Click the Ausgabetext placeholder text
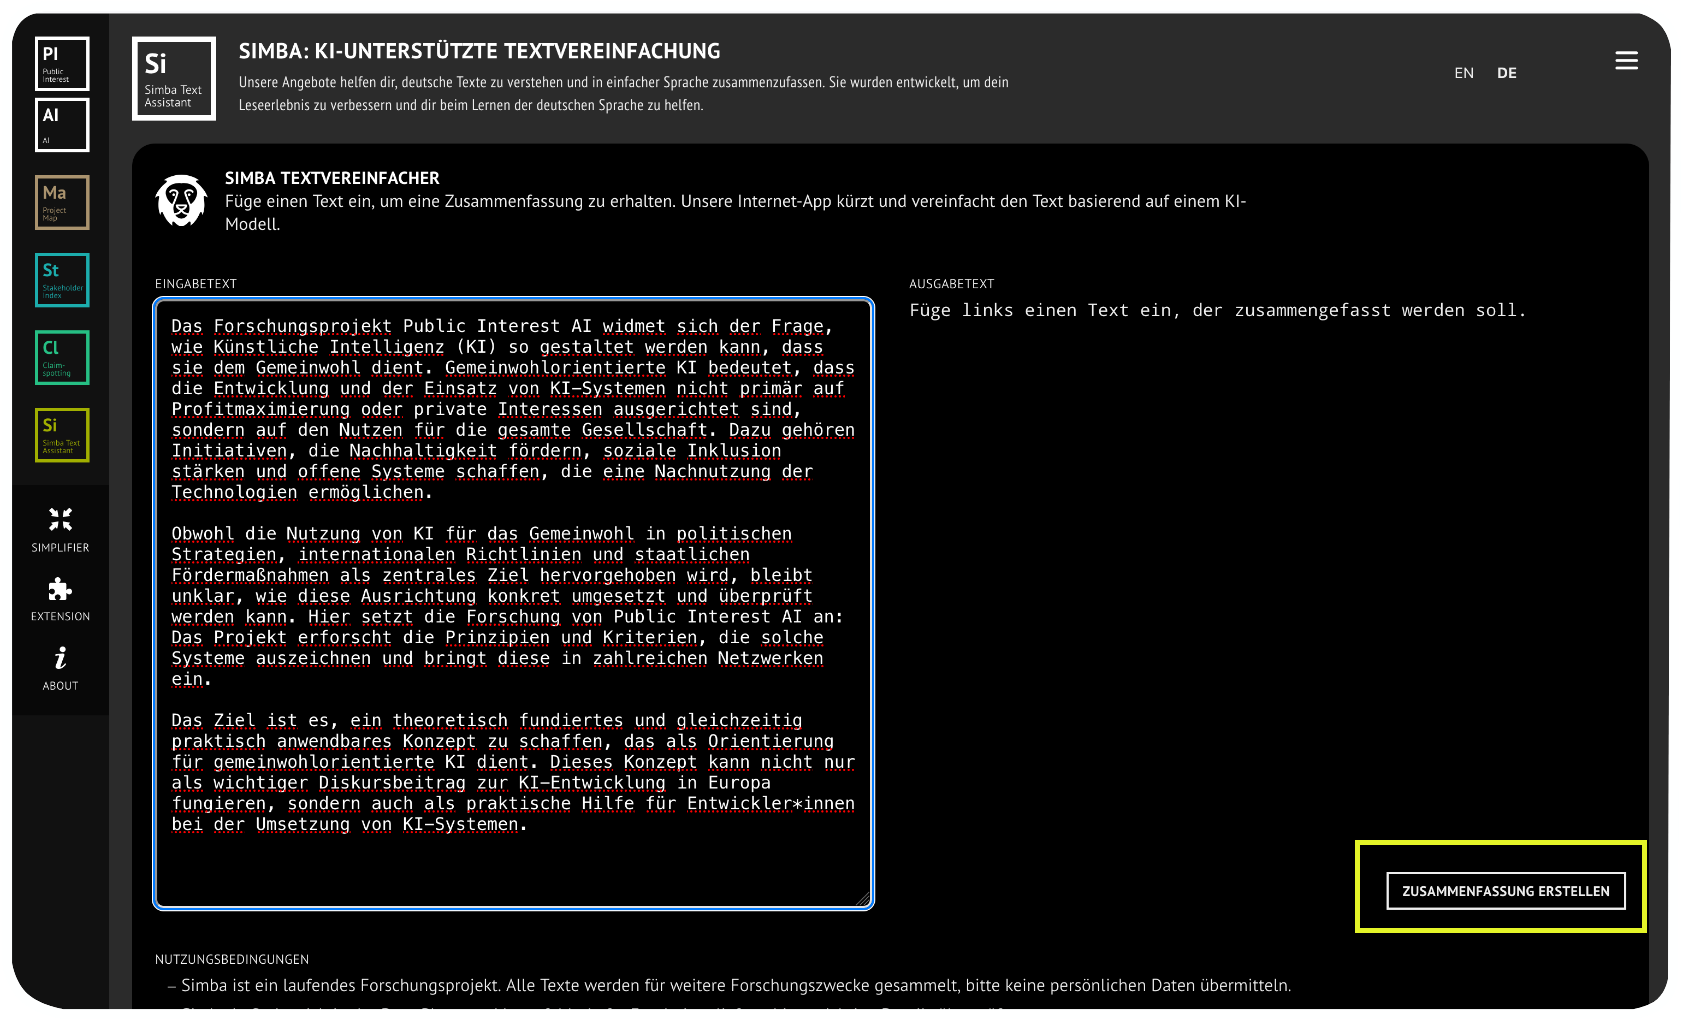 (x=1218, y=311)
